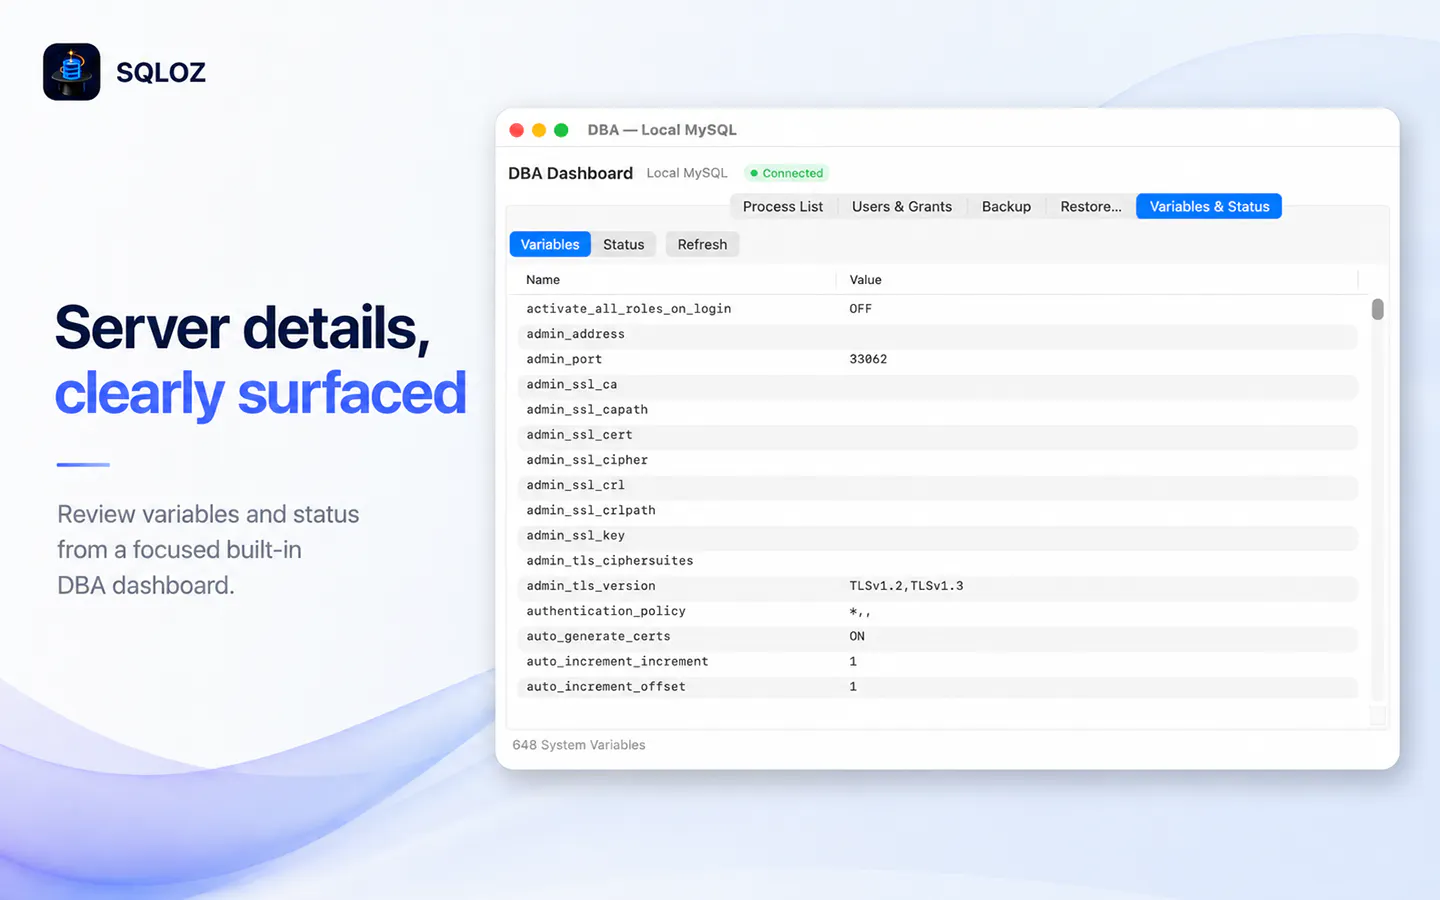The width and height of the screenshot is (1440, 900).
Task: Click the 648 System Variables status text
Action: (x=579, y=745)
